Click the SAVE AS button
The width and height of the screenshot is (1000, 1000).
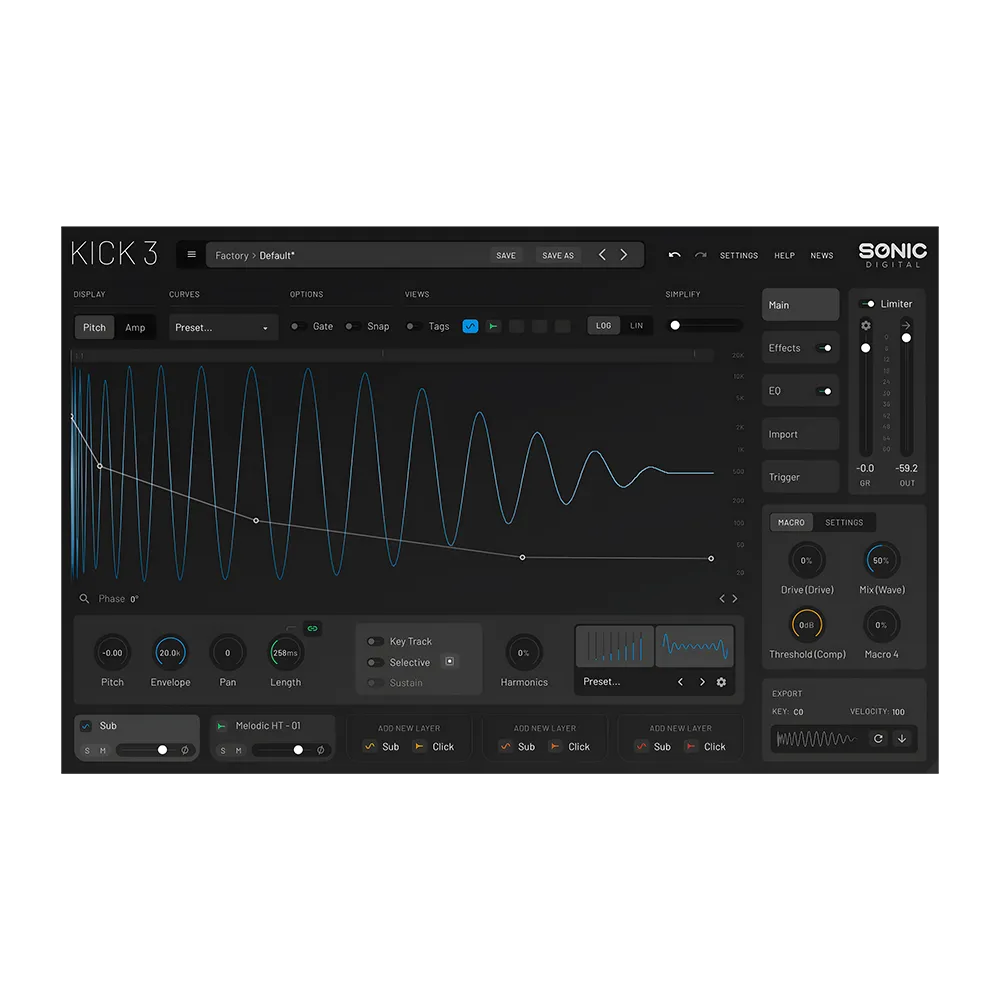(x=558, y=255)
